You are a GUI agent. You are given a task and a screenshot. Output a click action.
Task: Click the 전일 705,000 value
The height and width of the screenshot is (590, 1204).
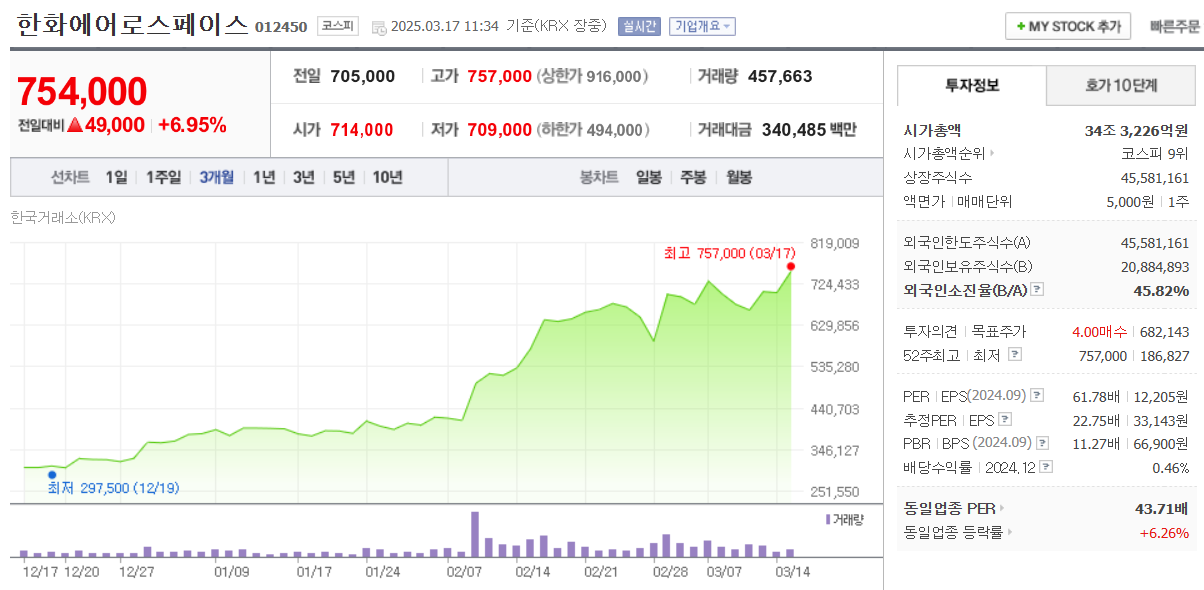click(x=362, y=76)
